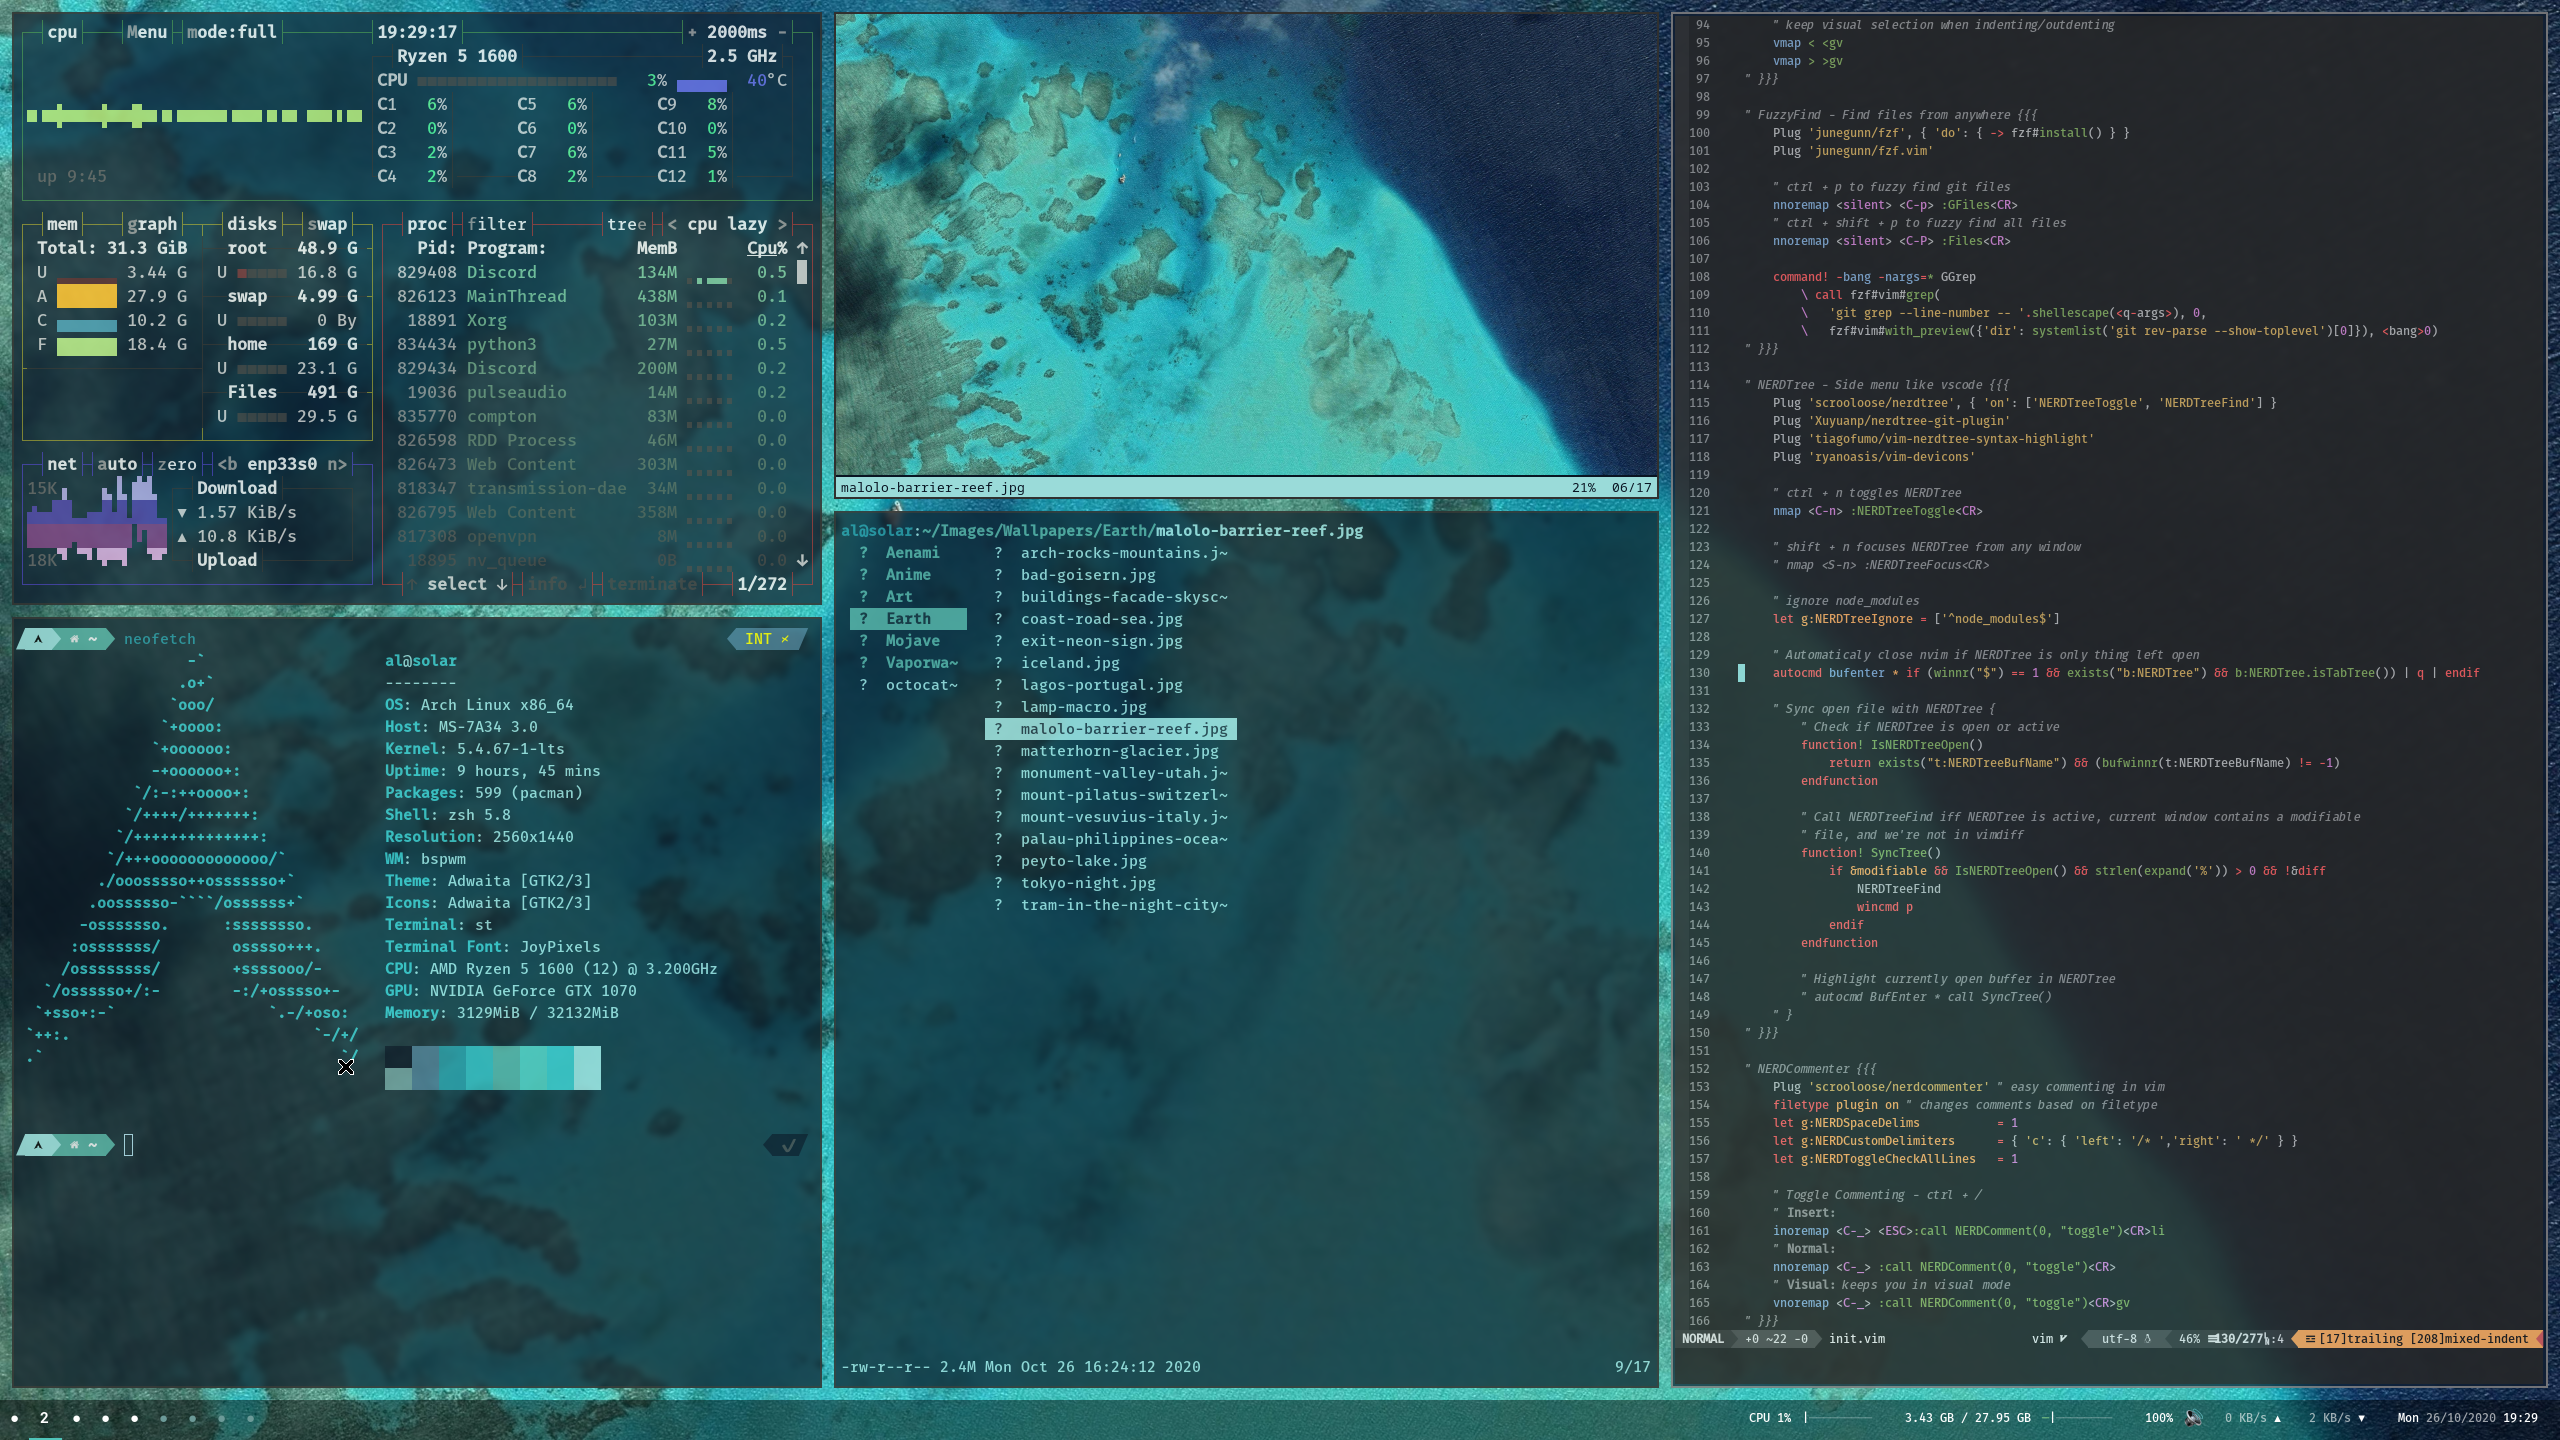Viewport: 2560px width, 1440px height.
Task: Click NORMAL mode indicator in nvim statusline
Action: coord(1703,1339)
